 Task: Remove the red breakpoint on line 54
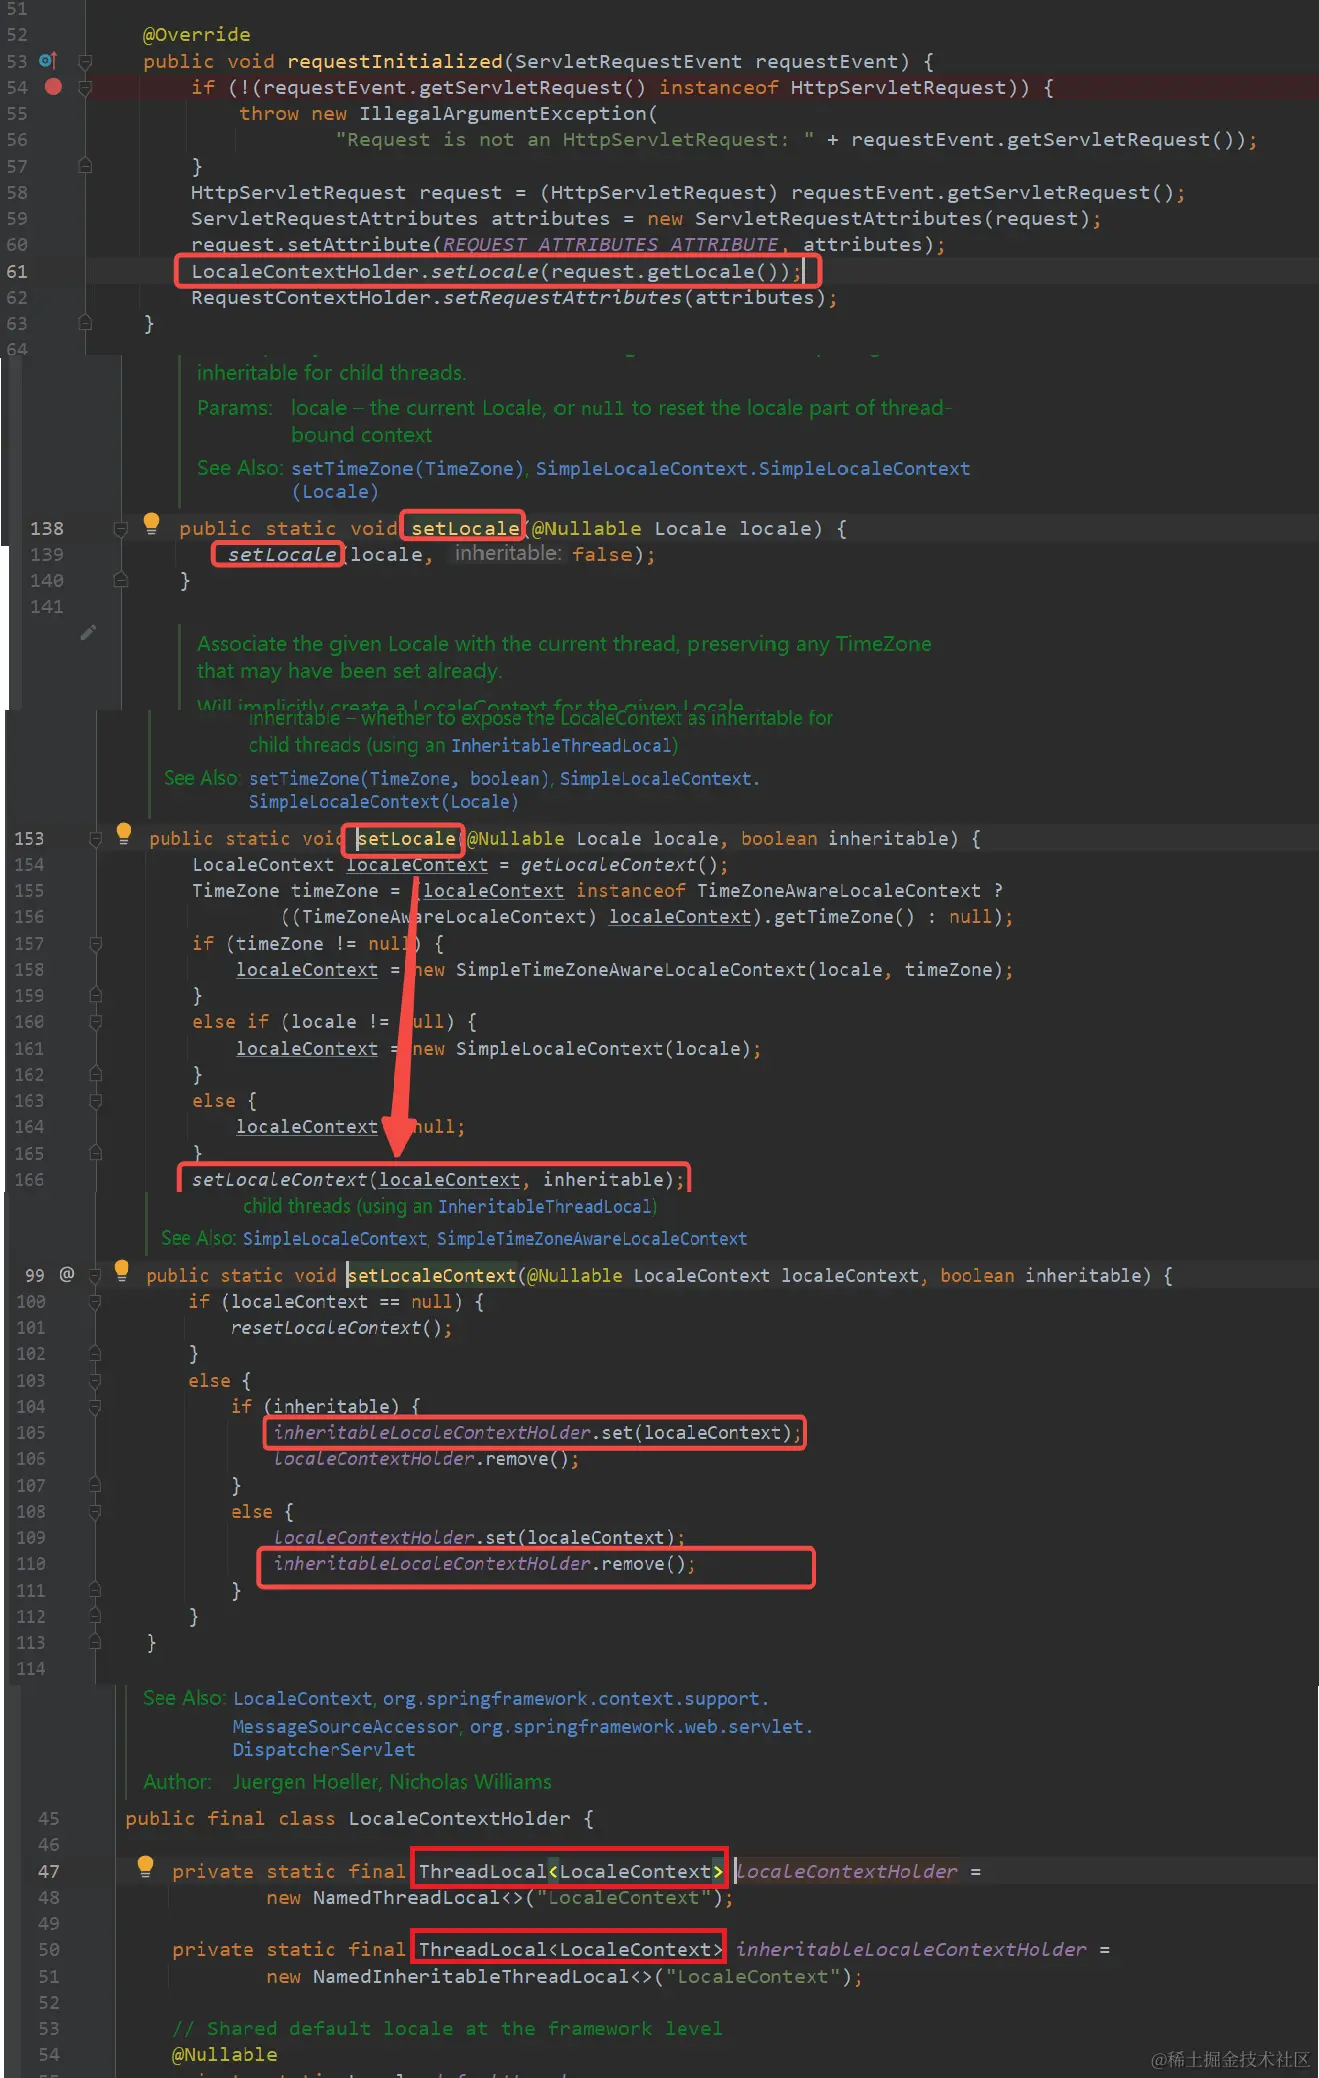(53, 87)
